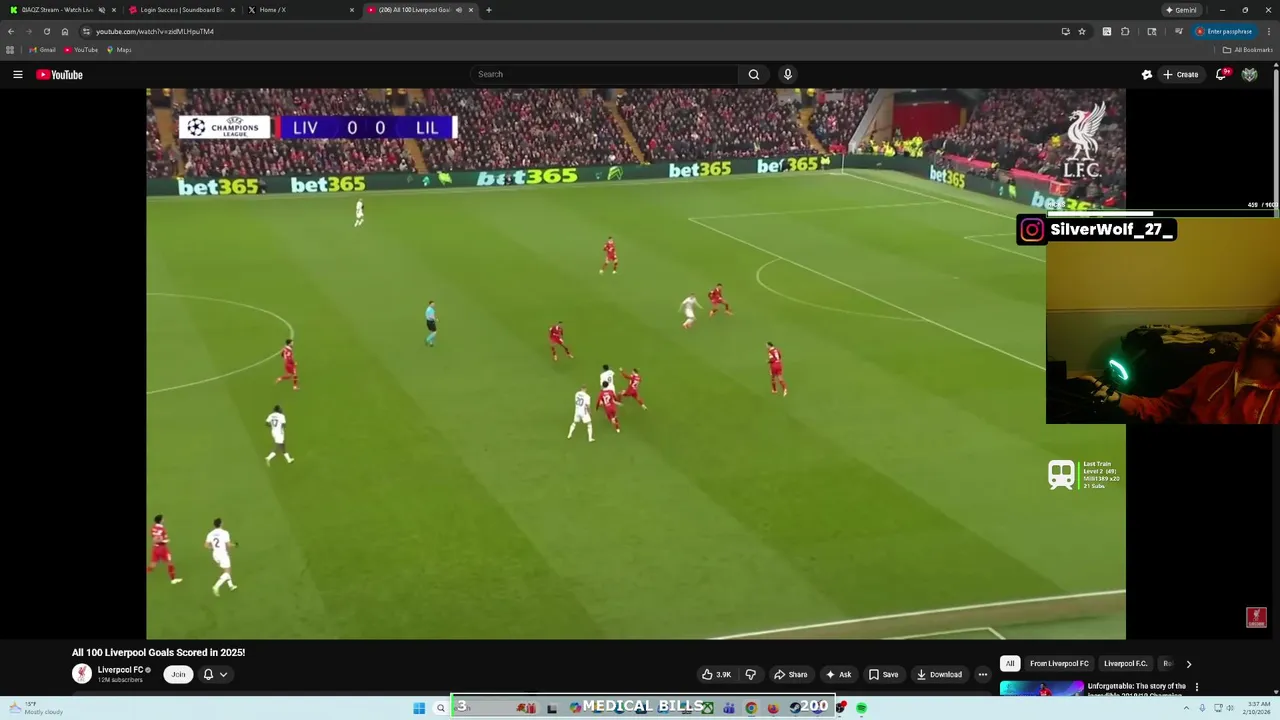The height and width of the screenshot is (720, 1280).
Task: Switch to QIAOZ Stream tab
Action: [59, 10]
